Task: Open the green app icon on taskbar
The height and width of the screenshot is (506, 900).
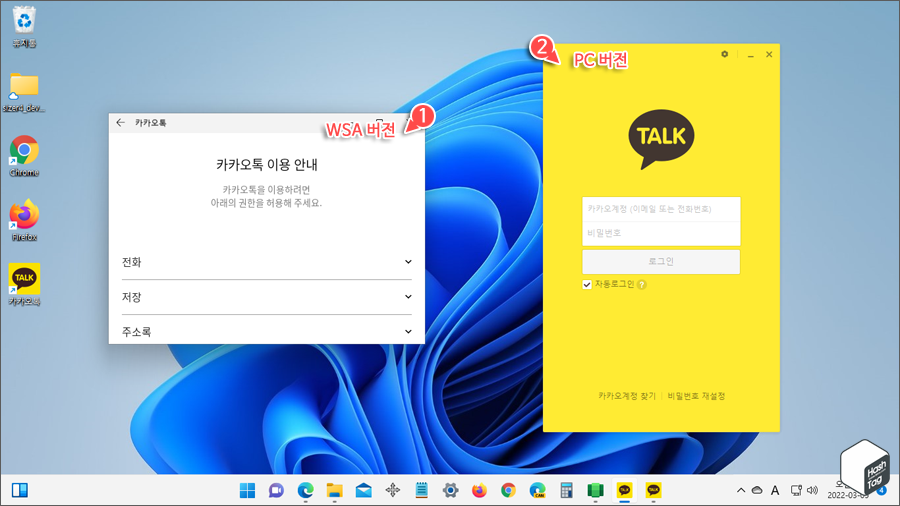Action: click(x=595, y=491)
